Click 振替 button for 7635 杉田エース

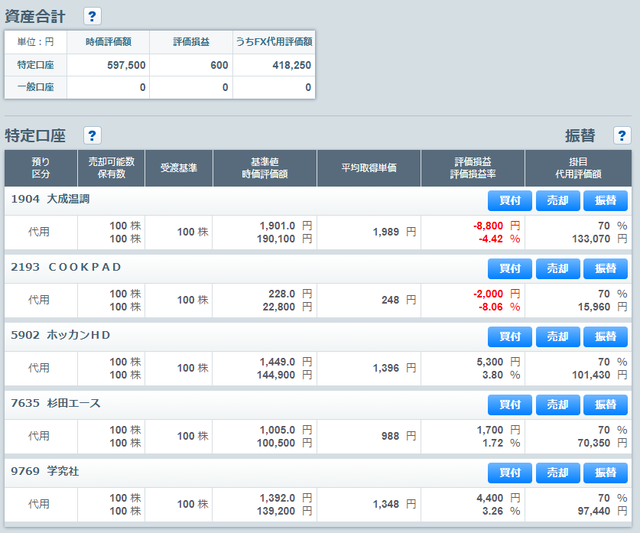[605, 405]
